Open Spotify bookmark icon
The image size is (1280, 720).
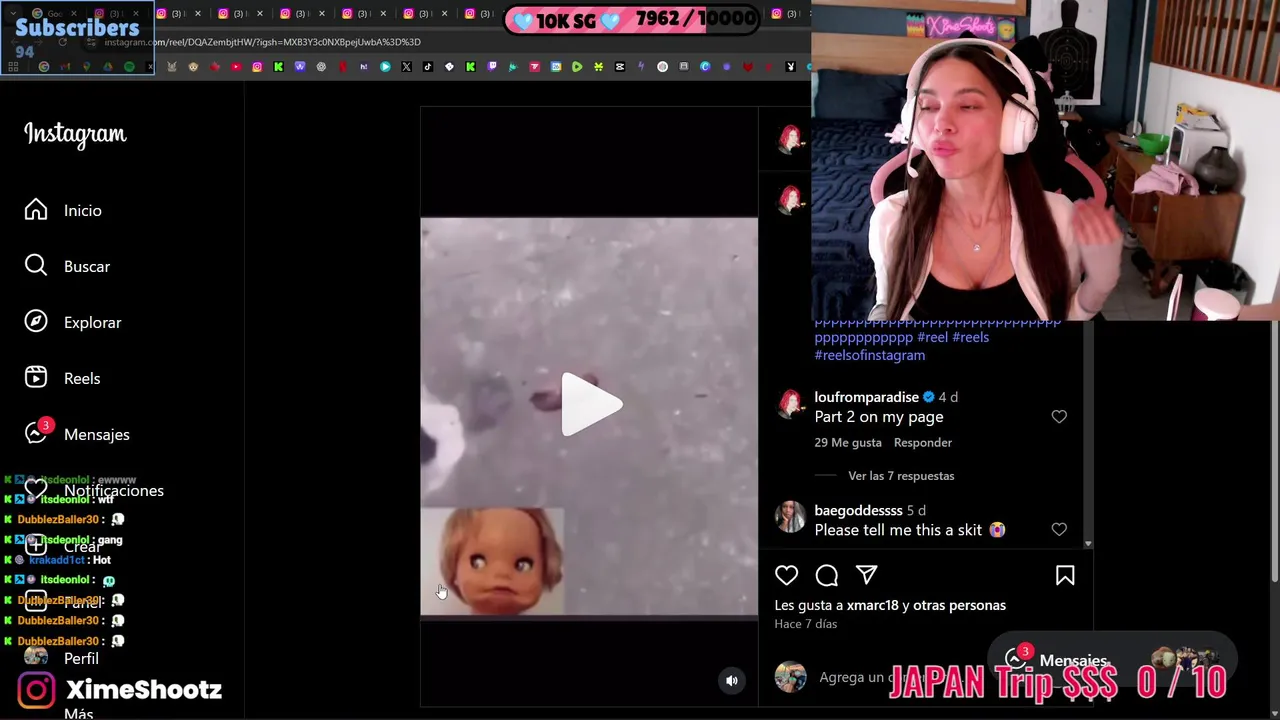point(129,67)
